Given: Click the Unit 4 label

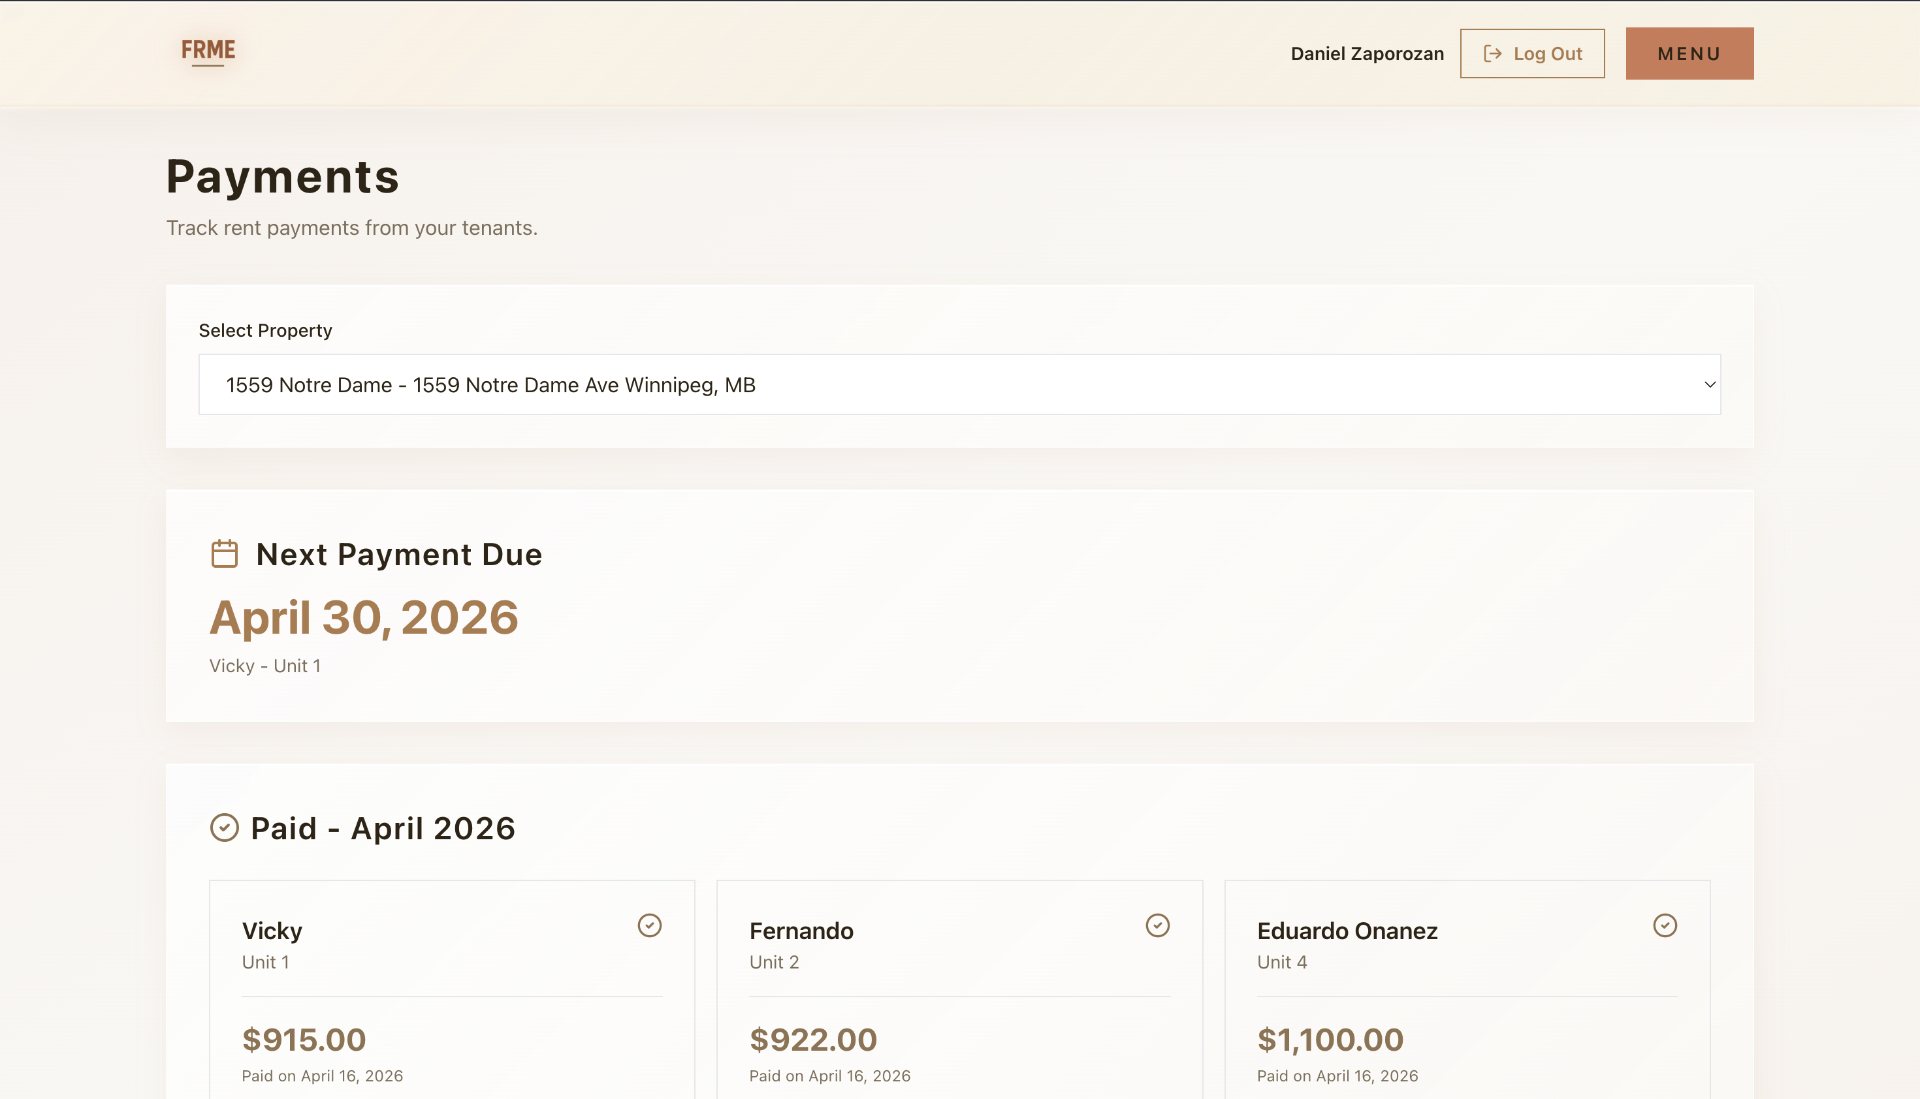Looking at the screenshot, I should [1282, 962].
